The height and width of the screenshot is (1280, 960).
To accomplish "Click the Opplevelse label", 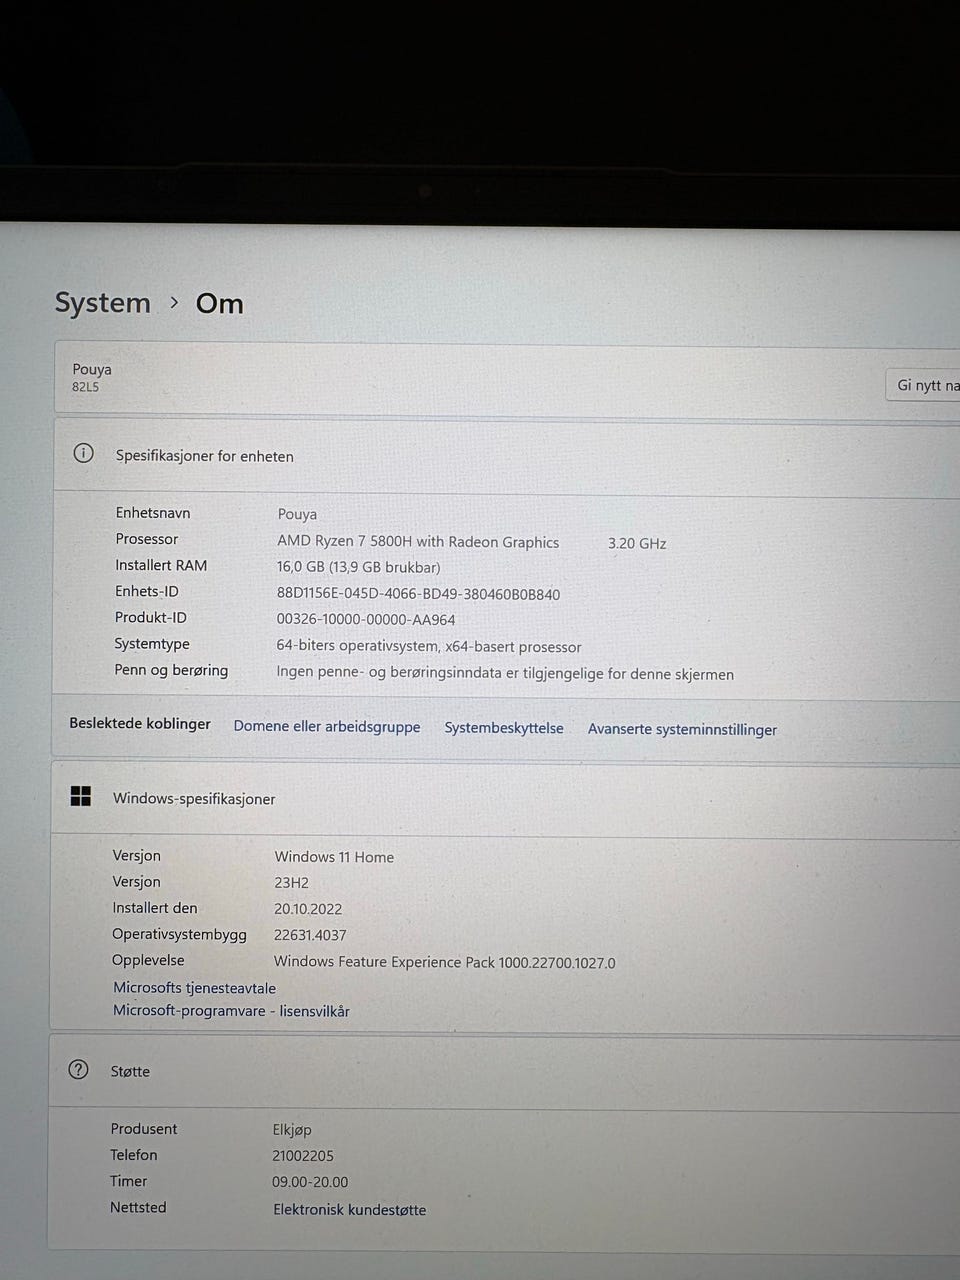I will click(x=148, y=961).
